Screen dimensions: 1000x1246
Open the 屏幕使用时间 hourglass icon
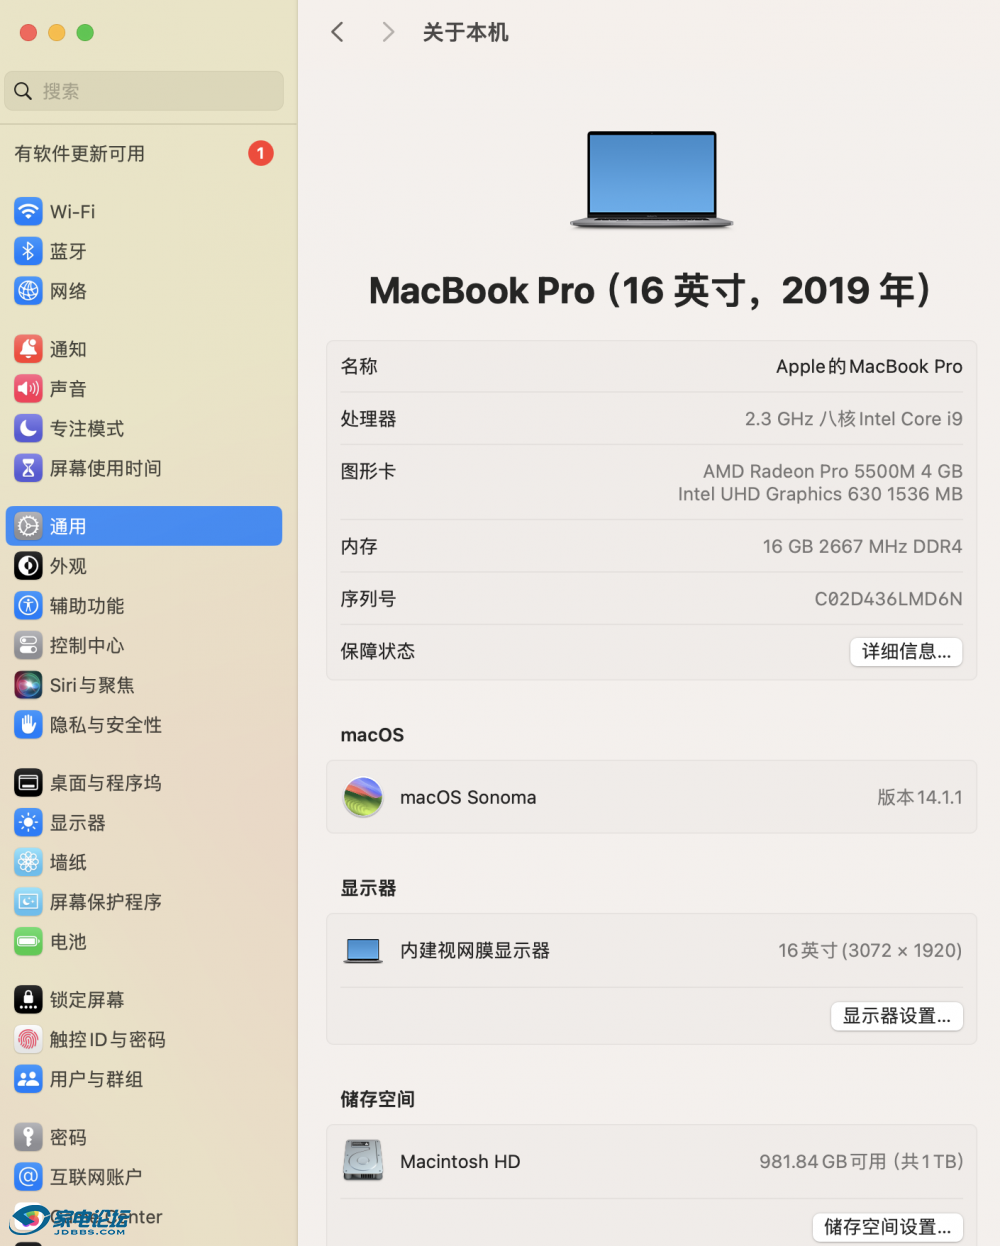click(28, 468)
